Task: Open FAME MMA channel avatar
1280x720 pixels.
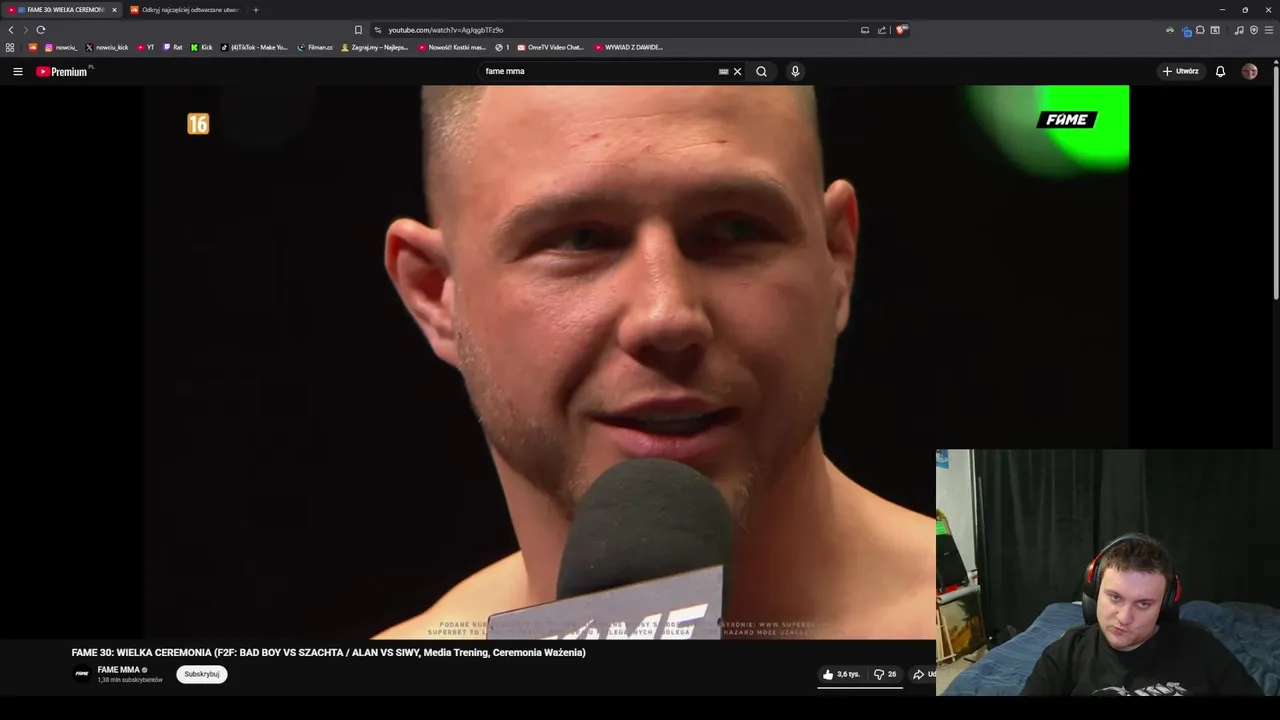Action: tap(82, 674)
